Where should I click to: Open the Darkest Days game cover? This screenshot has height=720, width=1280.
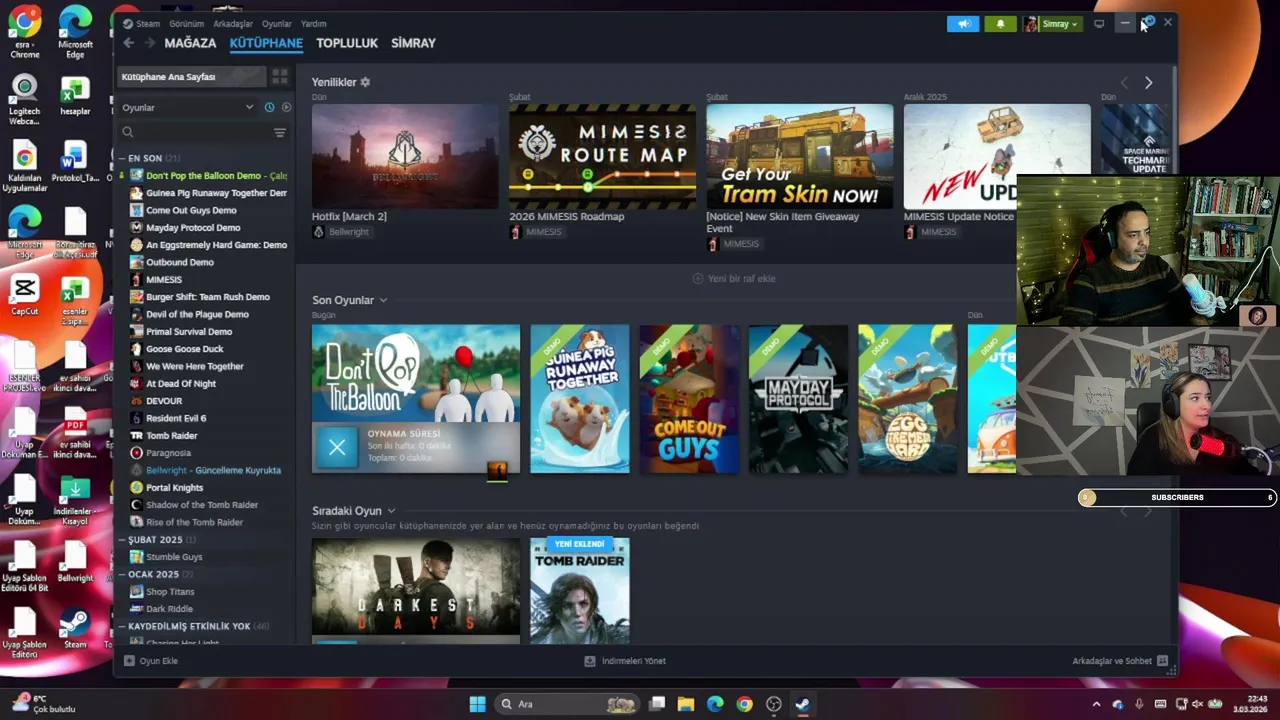tap(416, 591)
